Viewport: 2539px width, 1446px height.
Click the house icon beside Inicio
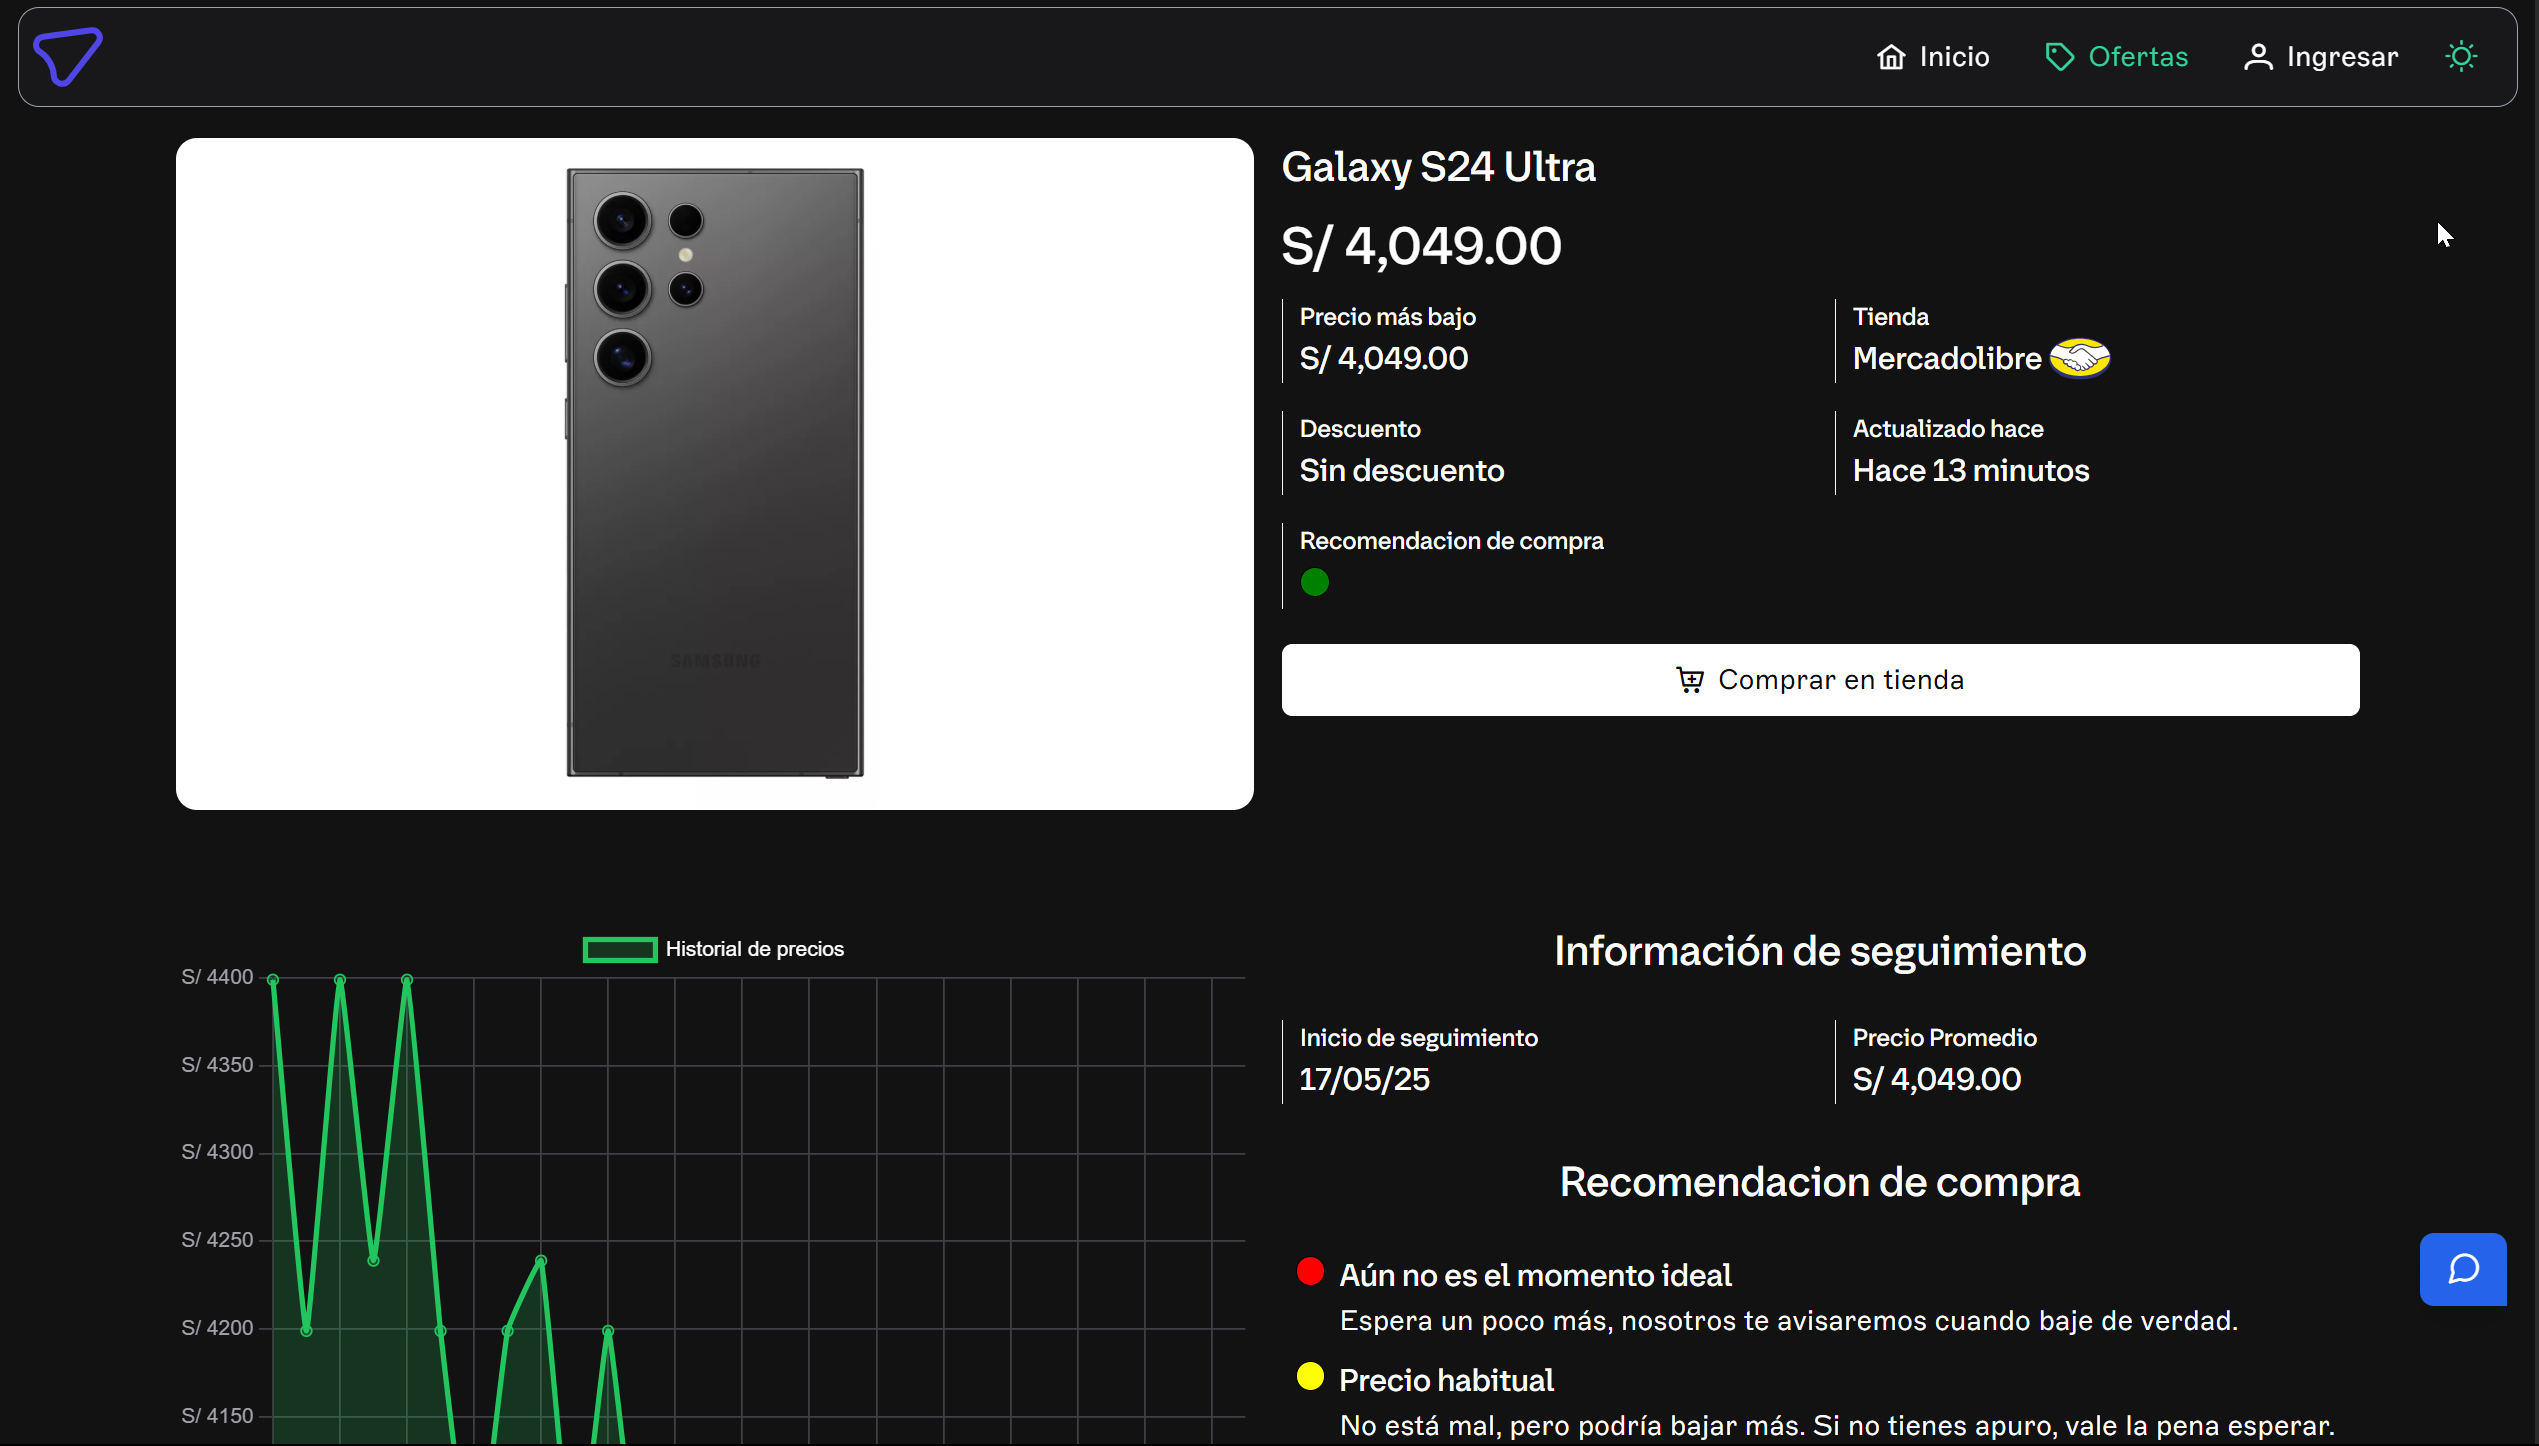(x=1890, y=57)
